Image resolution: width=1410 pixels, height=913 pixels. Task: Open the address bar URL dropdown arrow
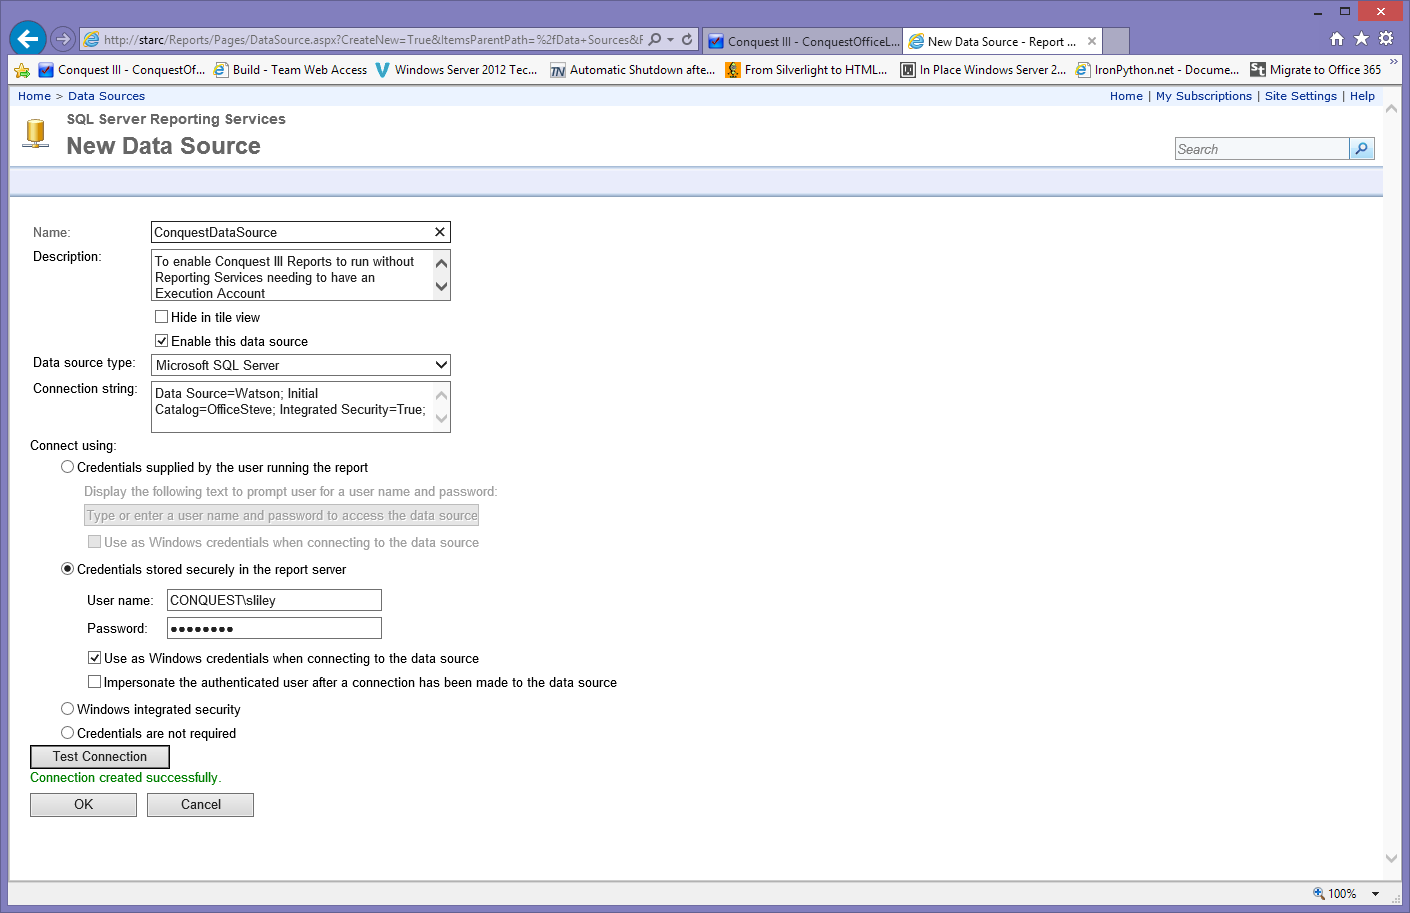tap(671, 40)
